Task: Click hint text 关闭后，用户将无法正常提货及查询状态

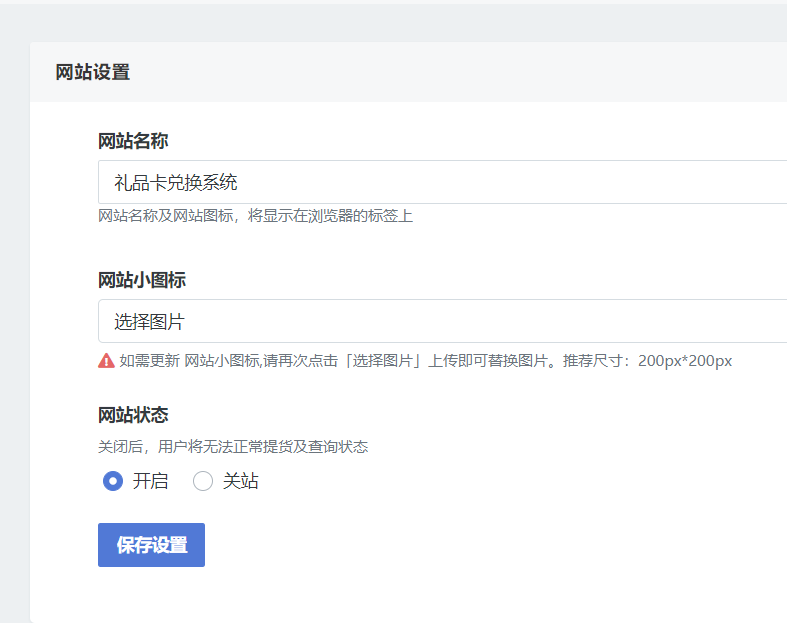Action: [x=233, y=446]
